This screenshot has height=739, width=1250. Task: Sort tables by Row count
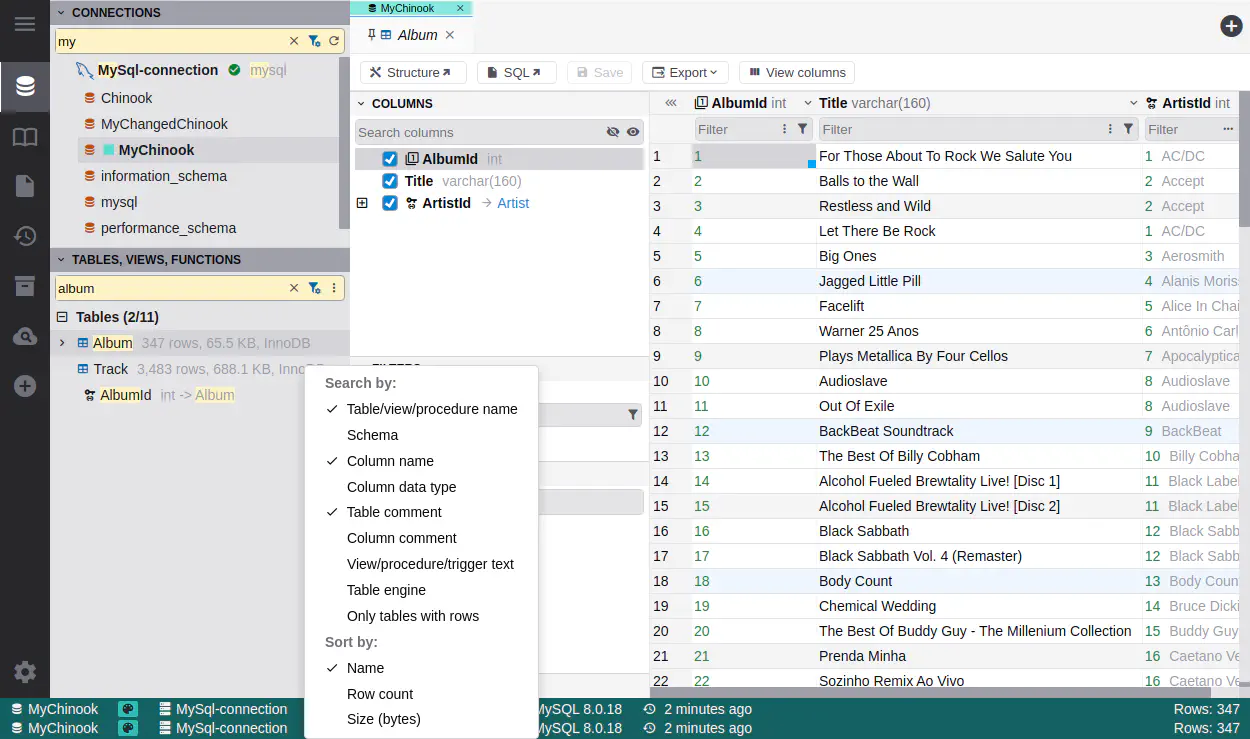[x=379, y=694]
